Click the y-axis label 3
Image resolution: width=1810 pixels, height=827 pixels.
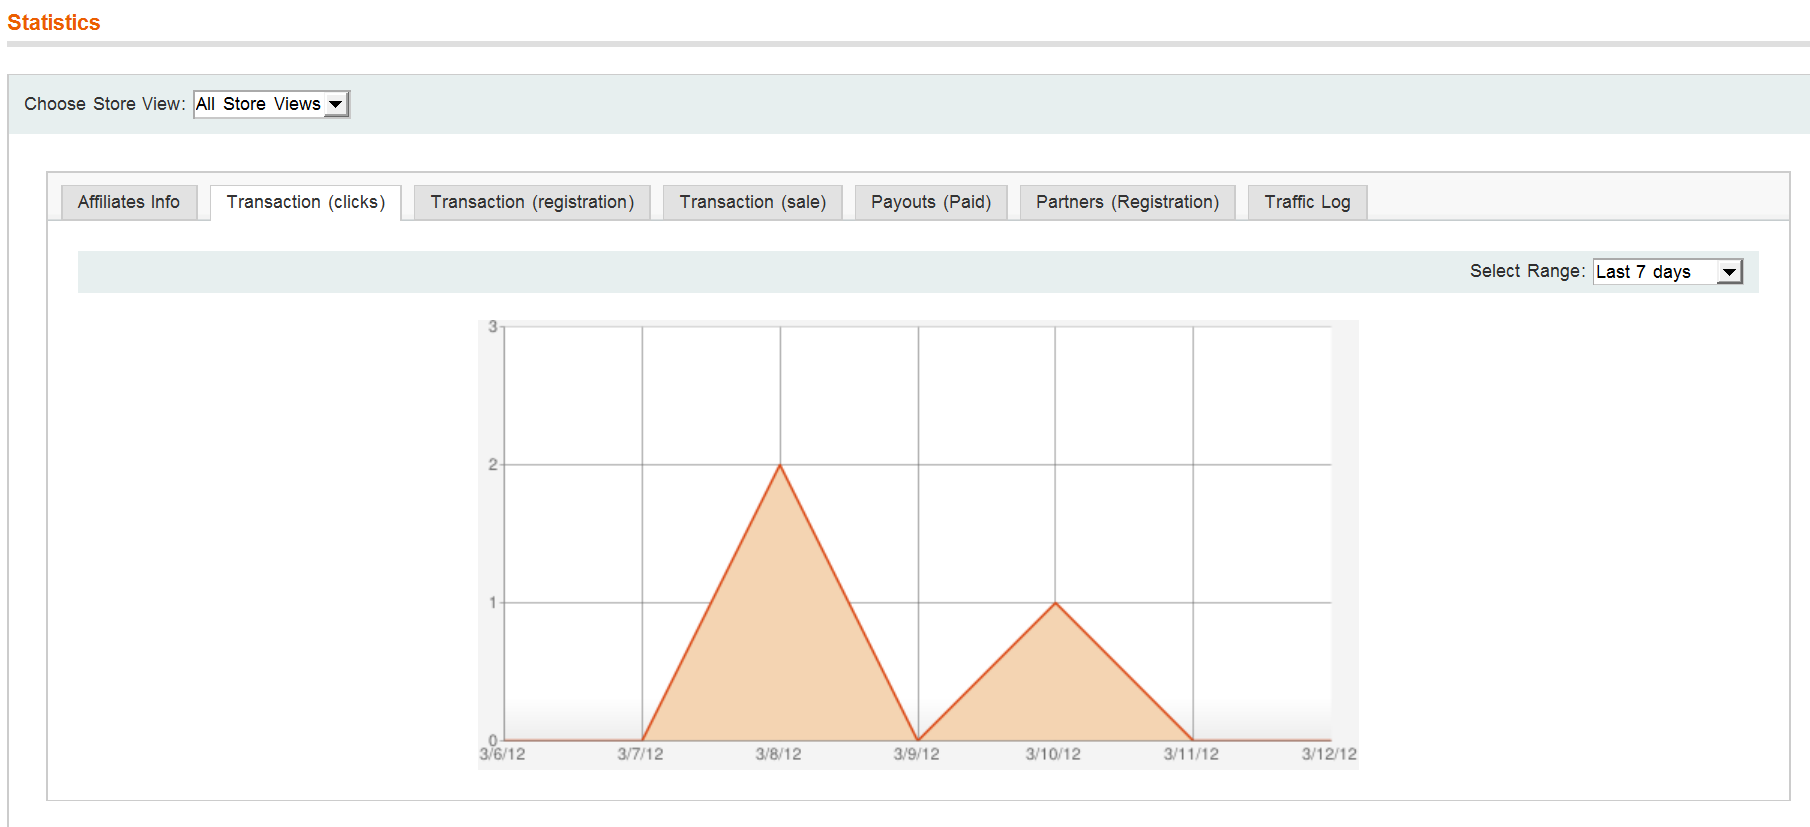492,327
